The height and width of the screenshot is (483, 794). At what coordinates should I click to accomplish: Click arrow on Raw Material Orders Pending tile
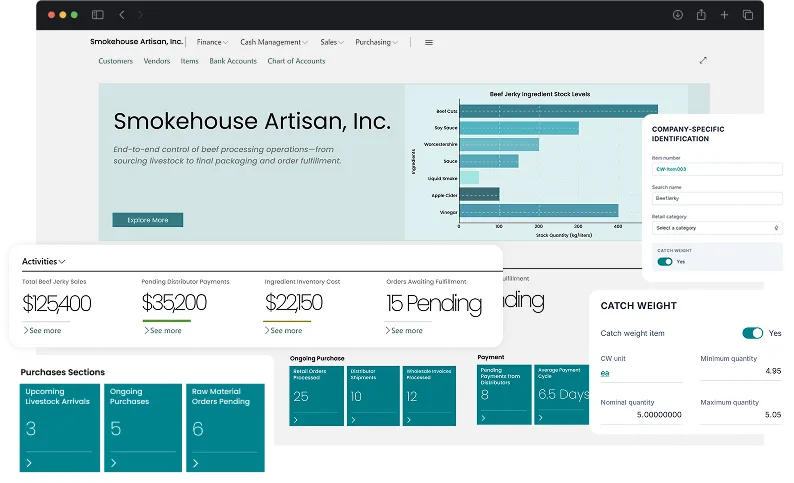pyautogui.click(x=195, y=463)
